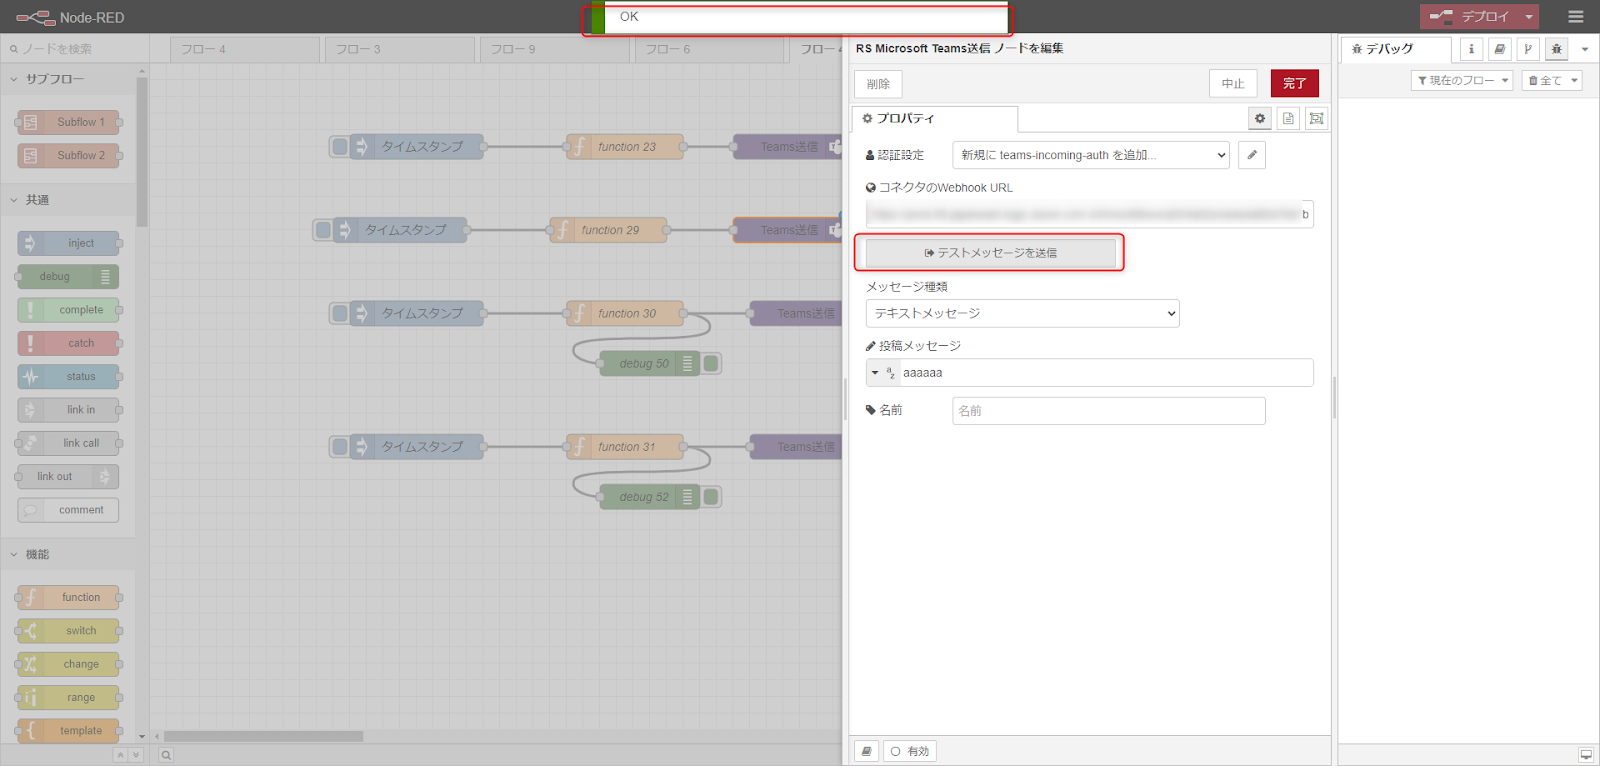Trigger inject button of タイムスタンプ before function 23
Image resolution: width=1600 pixels, height=766 pixels.
340,147
